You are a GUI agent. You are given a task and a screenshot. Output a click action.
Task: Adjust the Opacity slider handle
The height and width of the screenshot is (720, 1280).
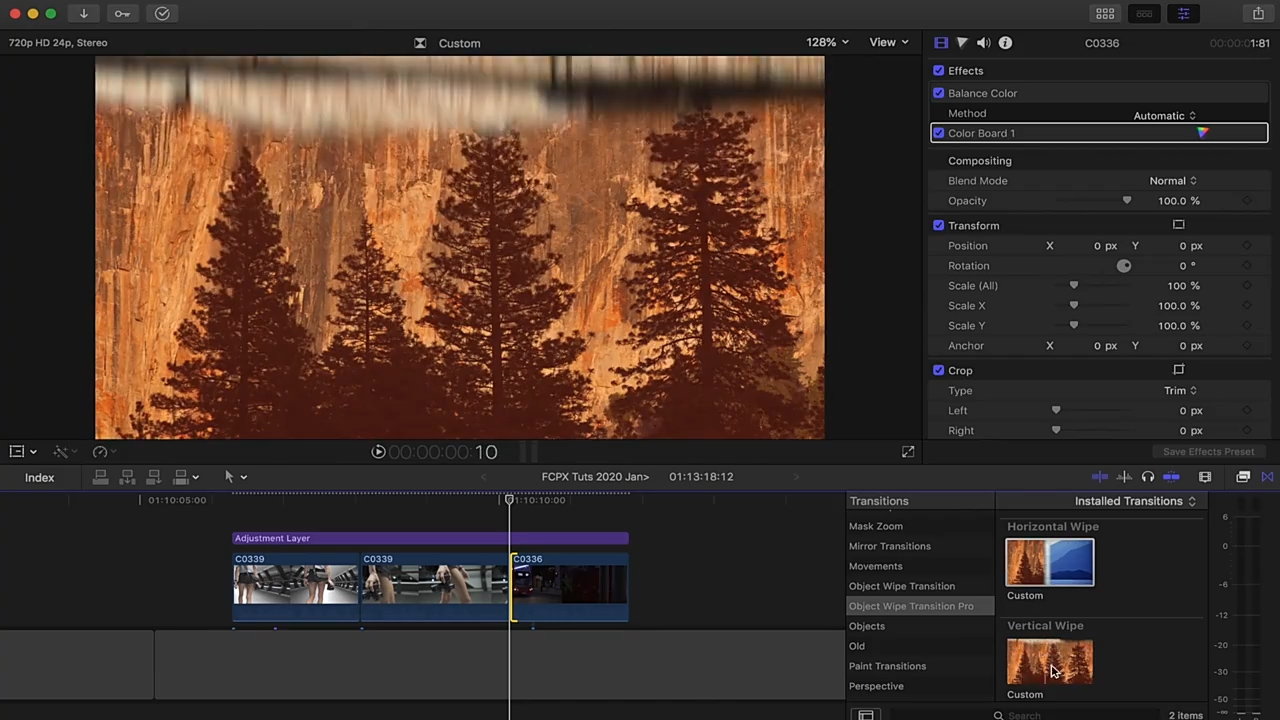[x=1127, y=201]
